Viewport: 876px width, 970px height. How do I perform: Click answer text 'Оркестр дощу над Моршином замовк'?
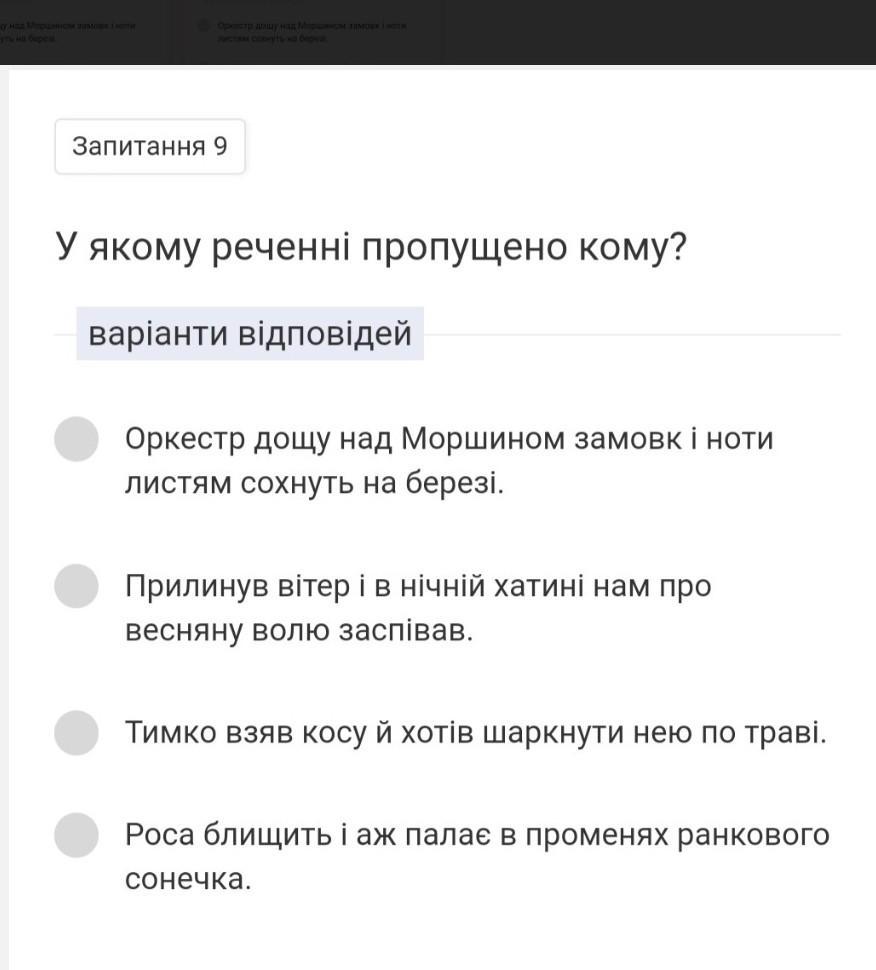tap(448, 439)
